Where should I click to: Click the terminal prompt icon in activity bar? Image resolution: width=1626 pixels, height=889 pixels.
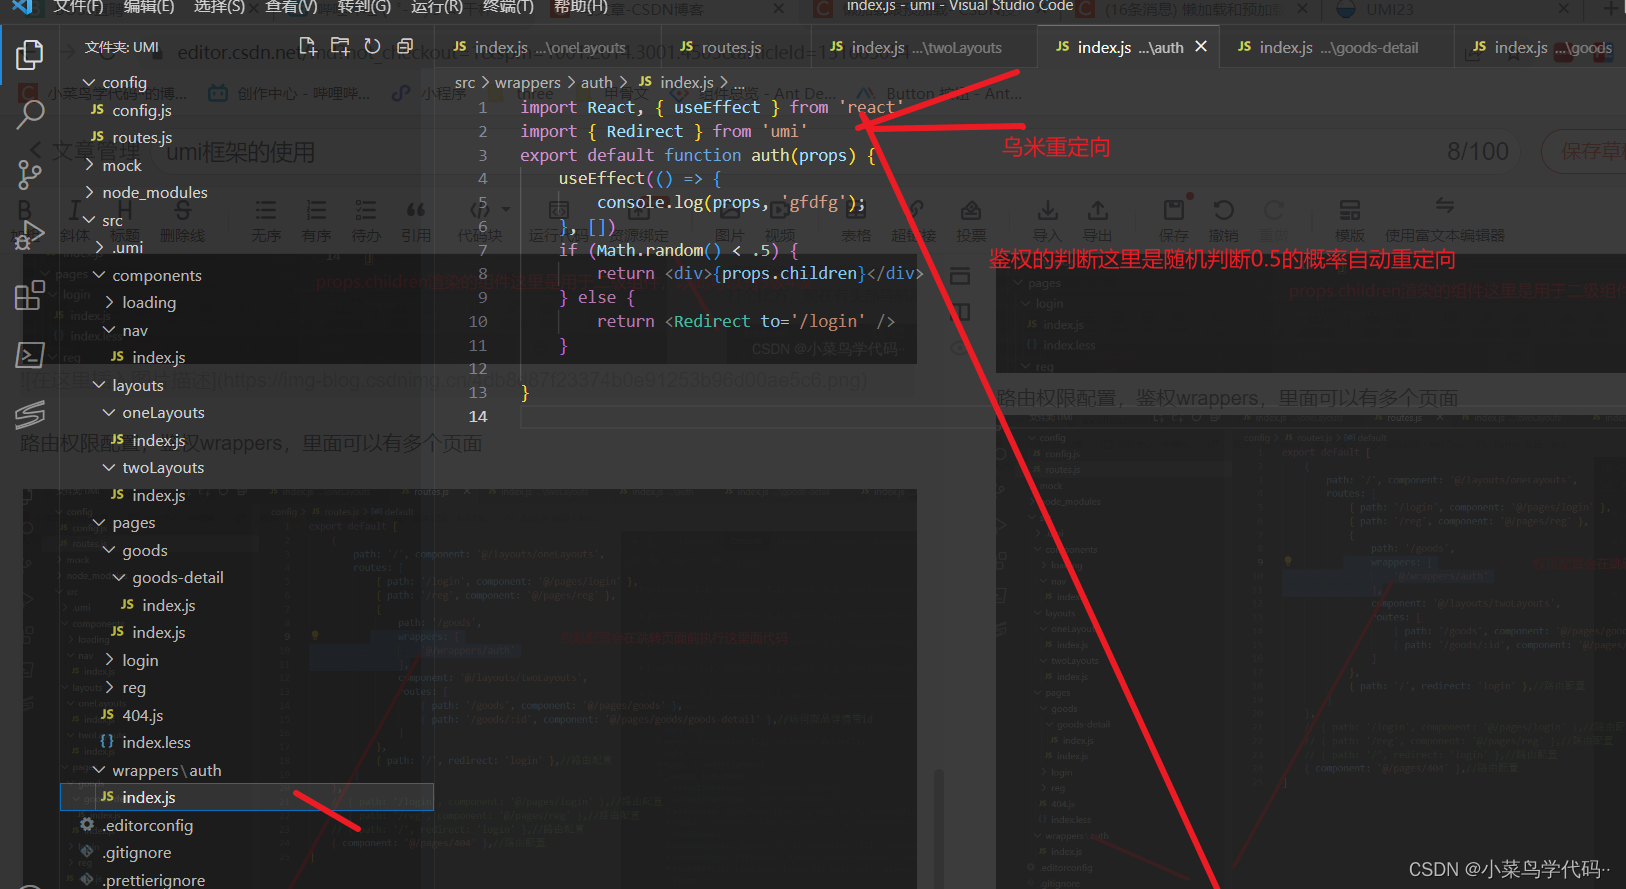coord(30,355)
